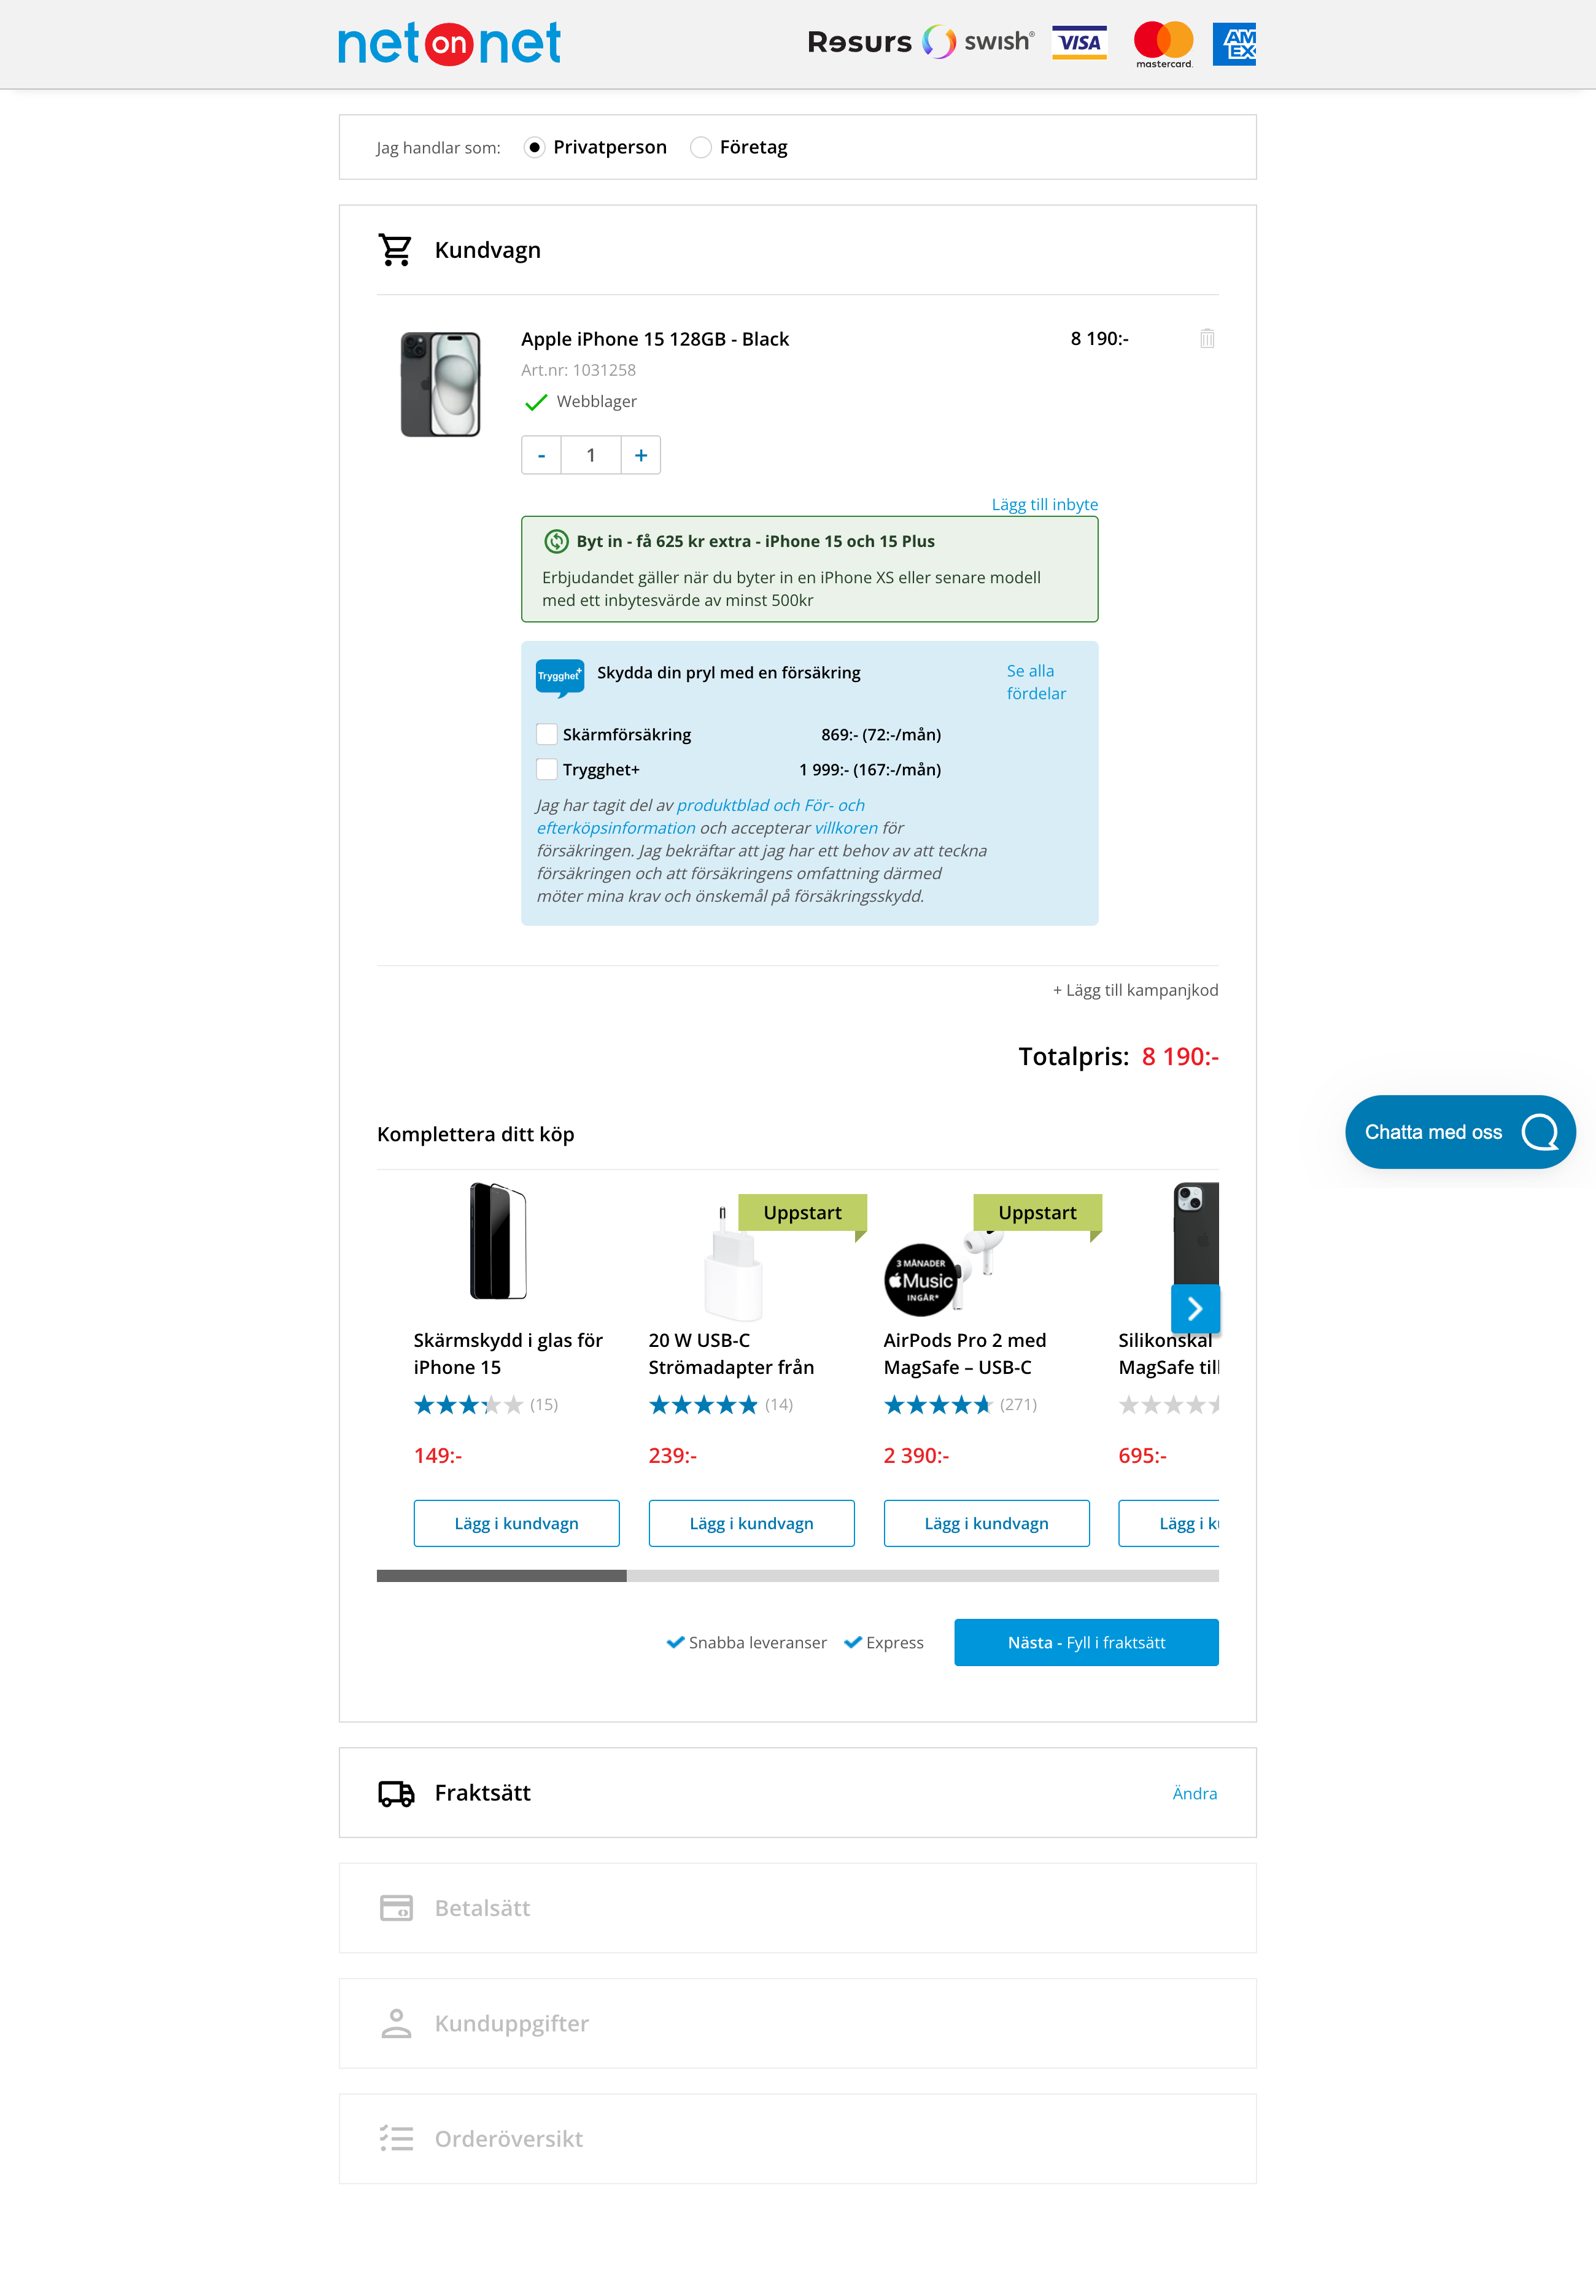The height and width of the screenshot is (2296, 1596).
Task: Open the Orderöversikt section
Action: tap(508, 2138)
